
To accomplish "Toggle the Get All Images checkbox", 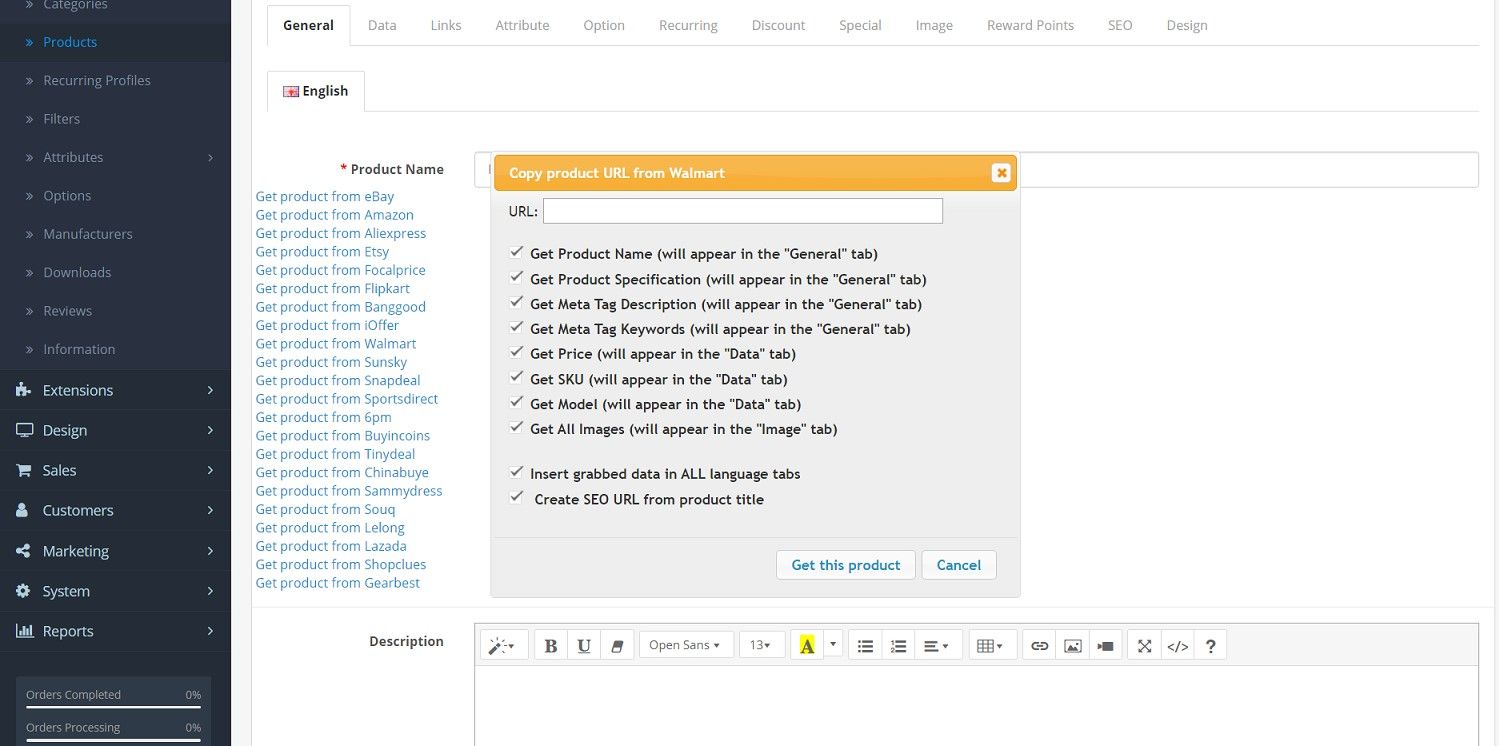I will click(x=517, y=428).
